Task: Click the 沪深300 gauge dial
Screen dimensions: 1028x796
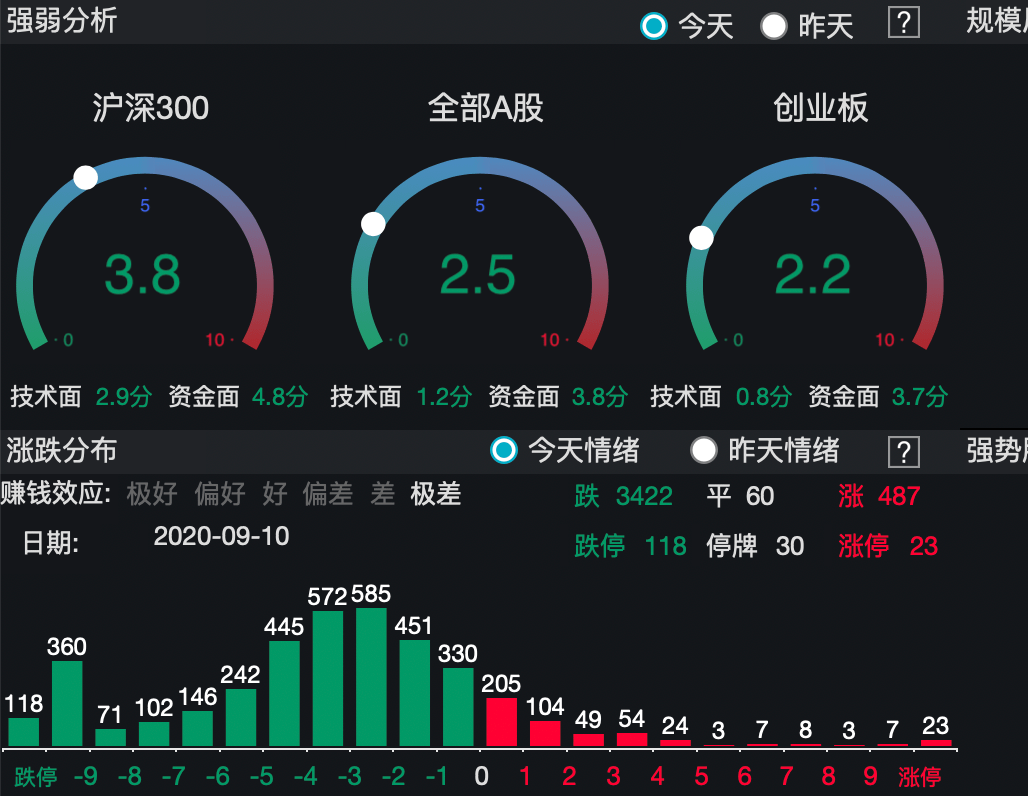Action: (x=147, y=250)
